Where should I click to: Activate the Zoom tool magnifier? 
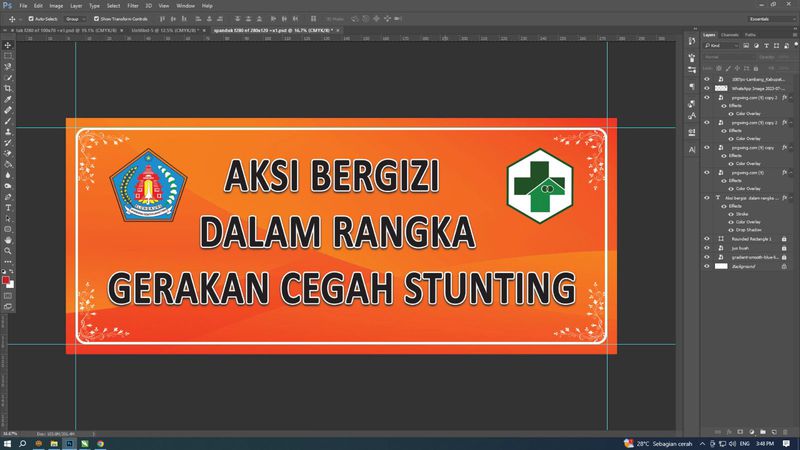click(8, 251)
